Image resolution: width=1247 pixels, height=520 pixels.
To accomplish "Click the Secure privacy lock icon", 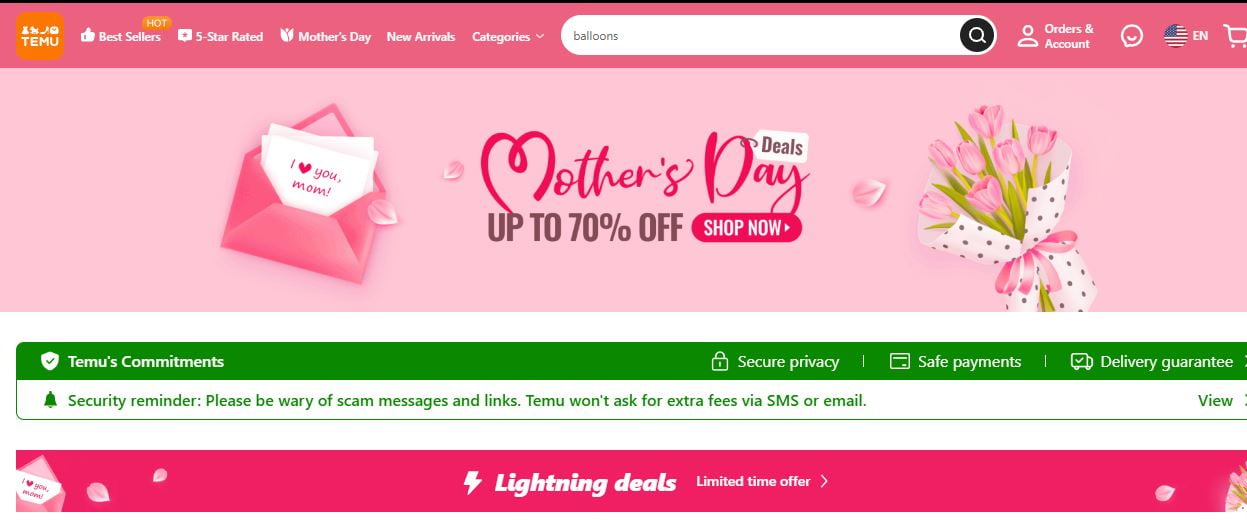I will (x=719, y=361).
